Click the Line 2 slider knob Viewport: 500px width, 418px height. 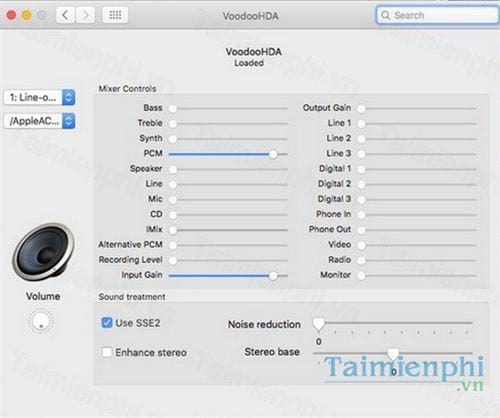click(x=361, y=139)
